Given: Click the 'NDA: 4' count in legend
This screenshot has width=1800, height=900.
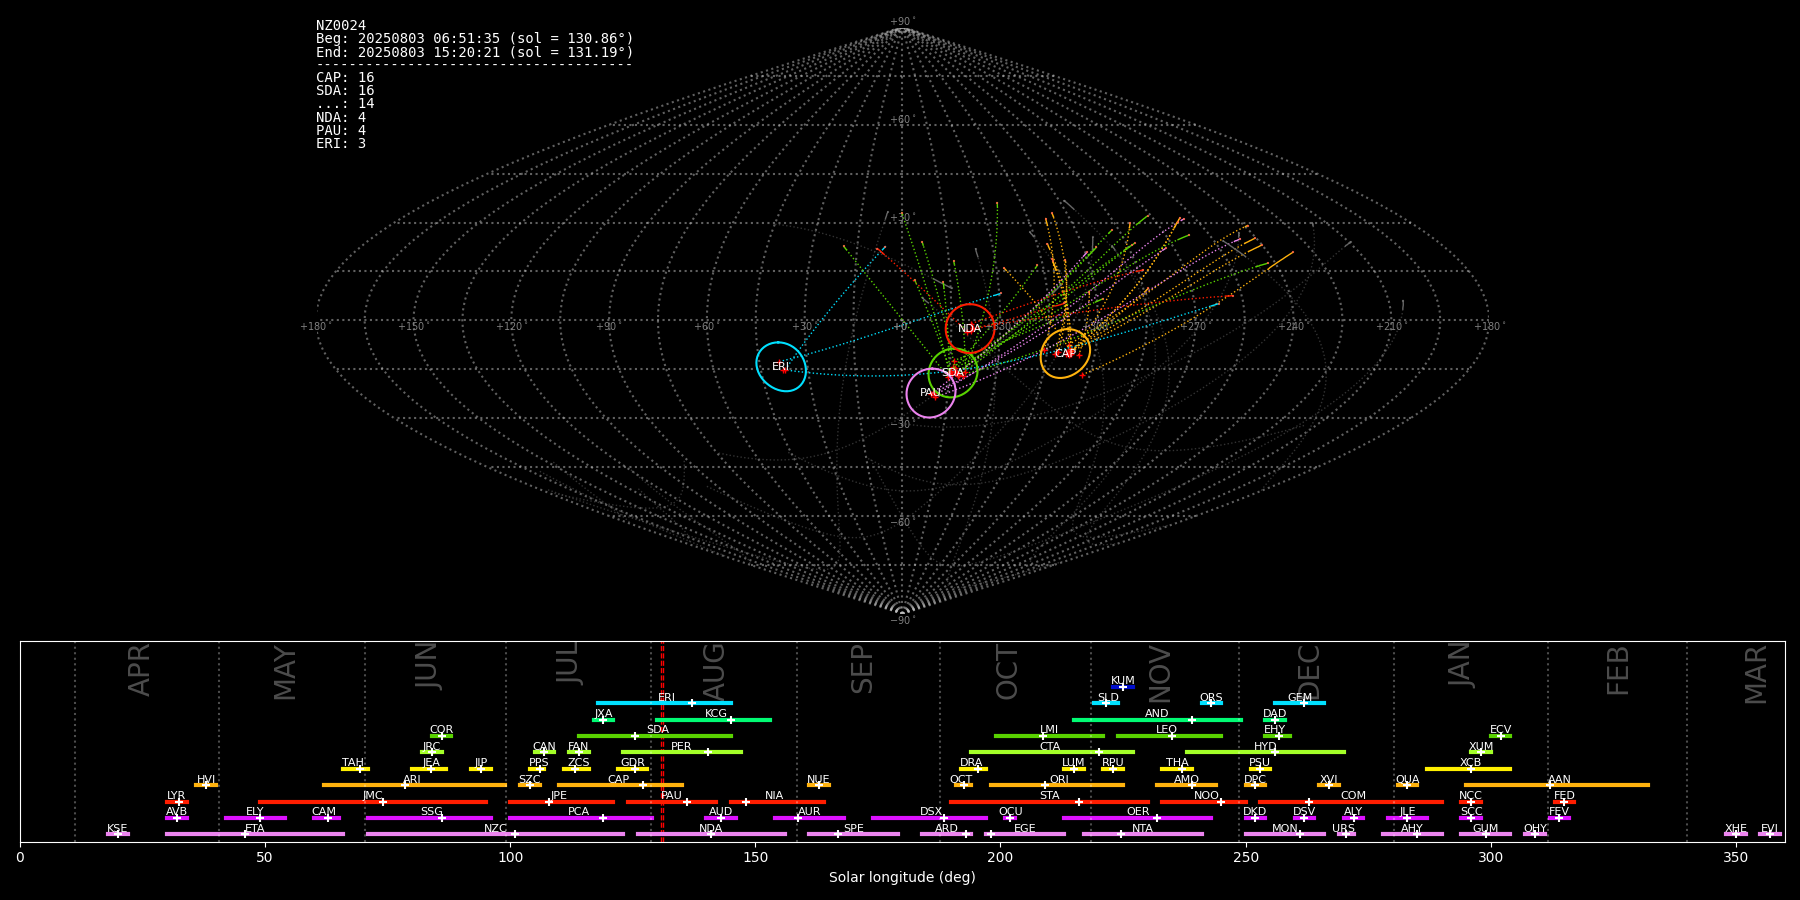Looking at the screenshot, I should 341,117.
